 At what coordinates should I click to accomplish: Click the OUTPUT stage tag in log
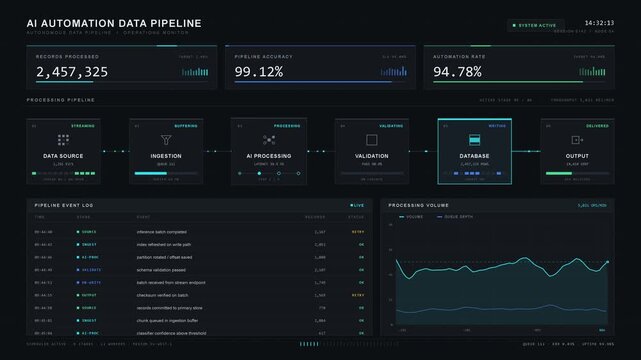tap(87, 295)
